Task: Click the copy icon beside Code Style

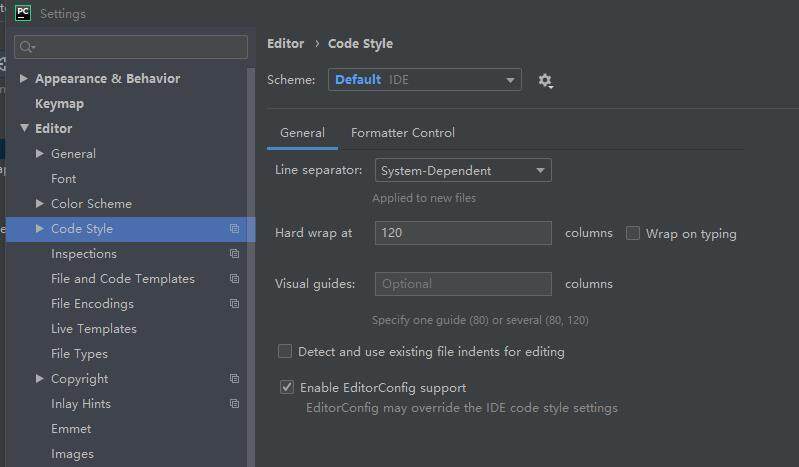Action: [234, 229]
